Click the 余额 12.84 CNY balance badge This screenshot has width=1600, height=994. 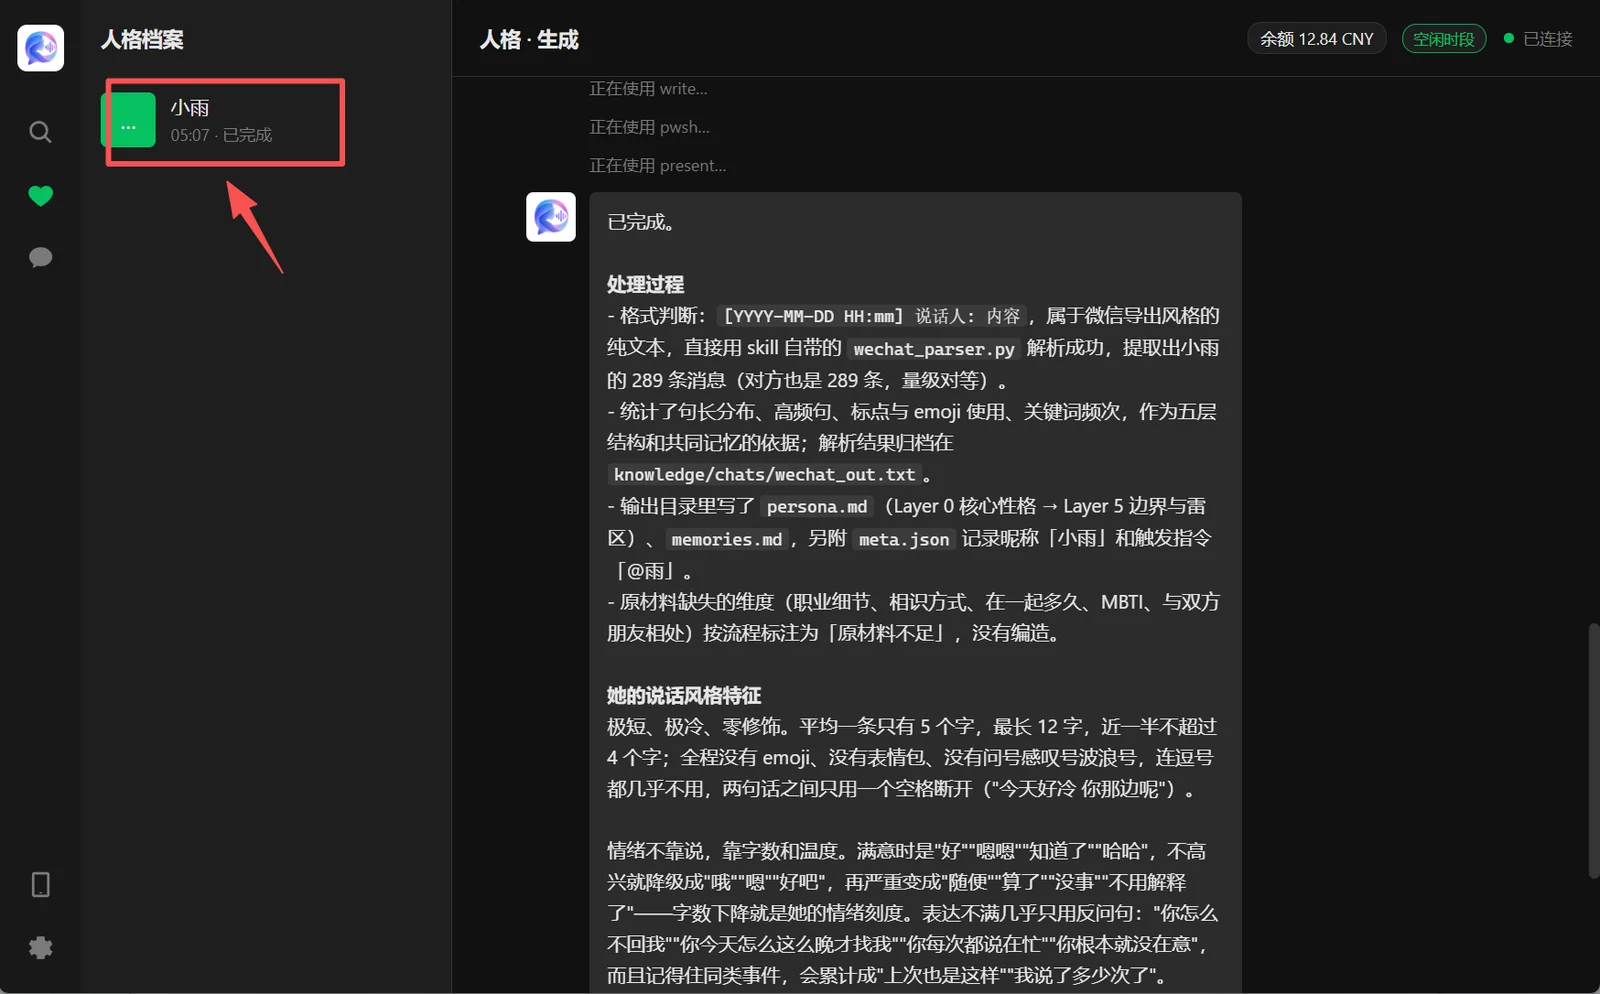click(1316, 39)
